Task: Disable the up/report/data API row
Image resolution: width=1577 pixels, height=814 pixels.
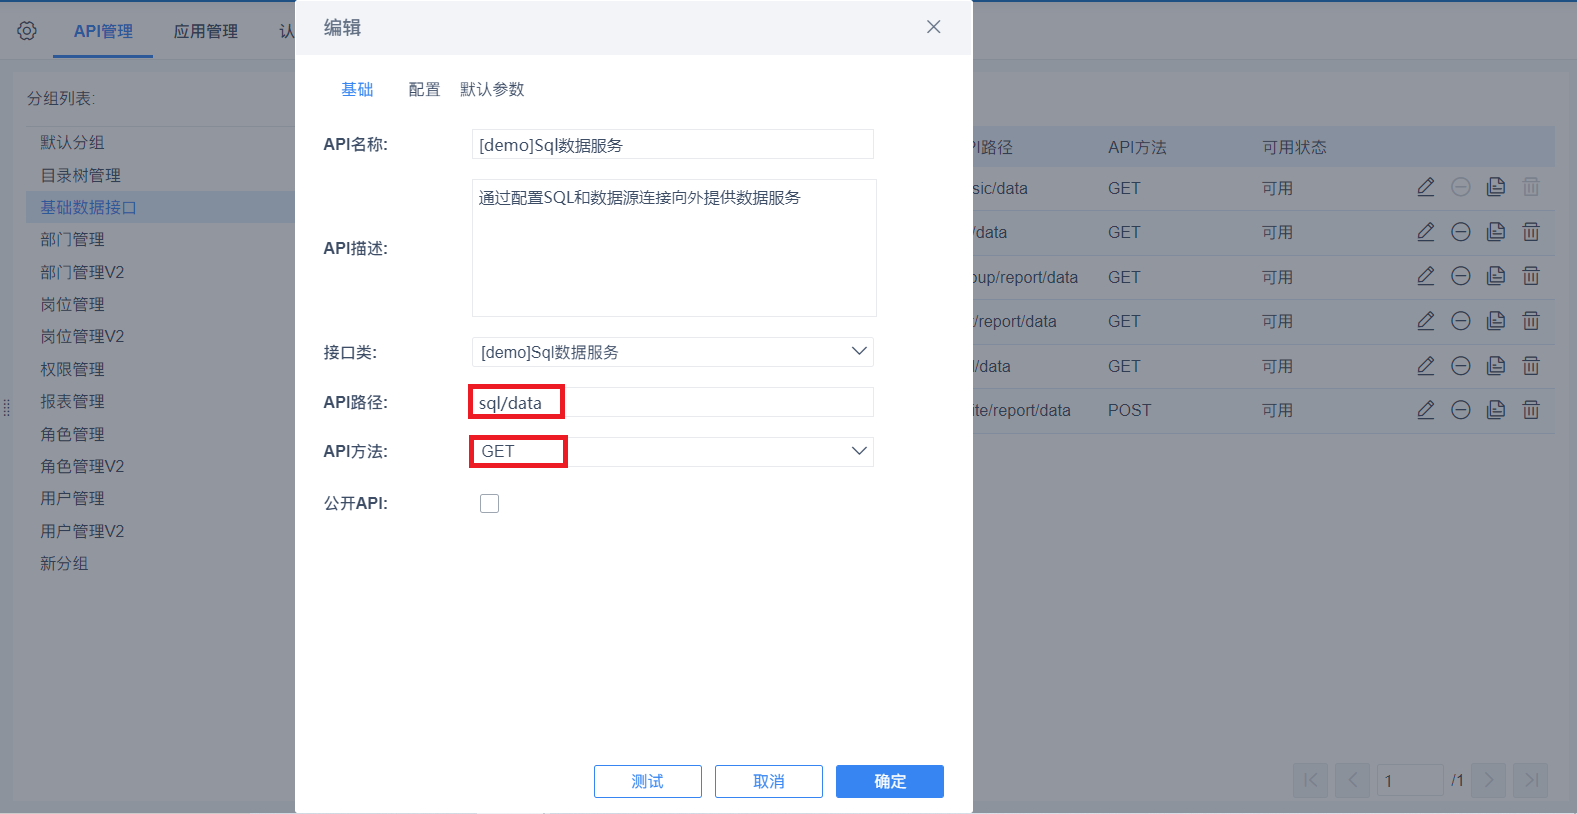Action: pos(1461,276)
